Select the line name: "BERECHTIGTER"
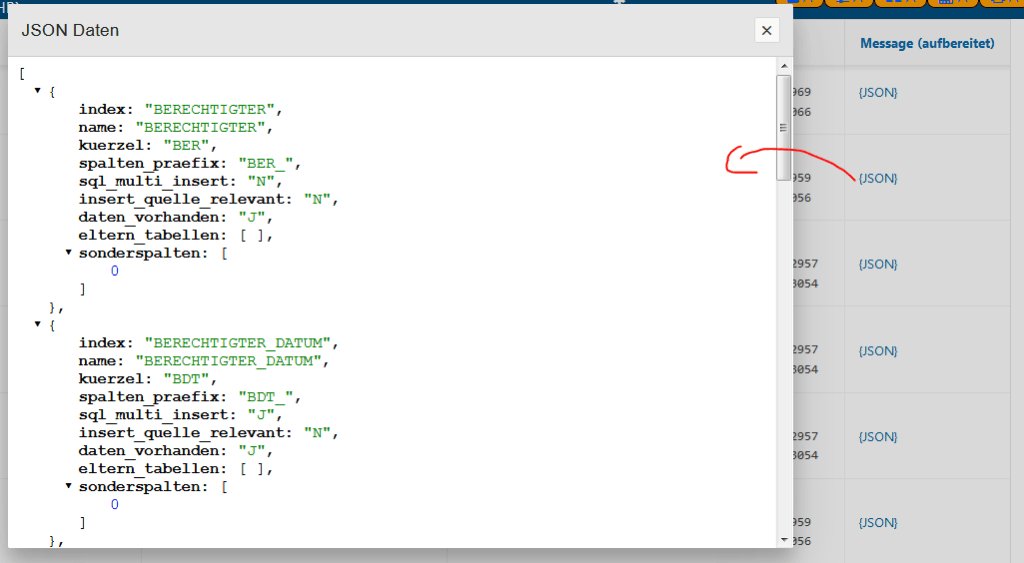 point(176,127)
